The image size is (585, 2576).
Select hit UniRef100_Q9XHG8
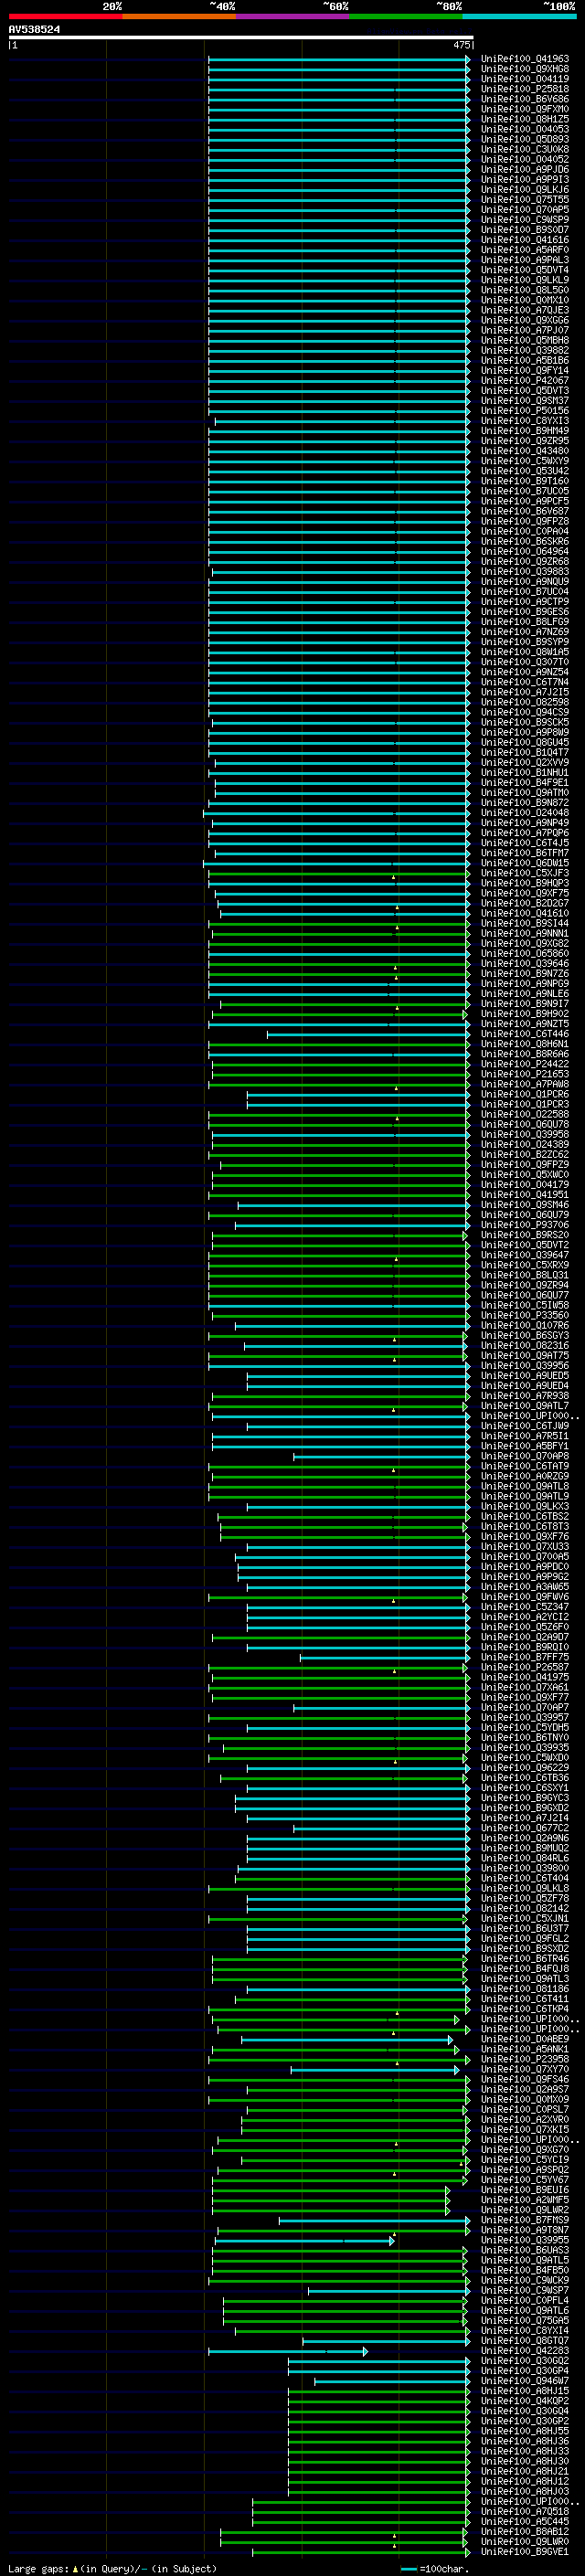tap(524, 69)
